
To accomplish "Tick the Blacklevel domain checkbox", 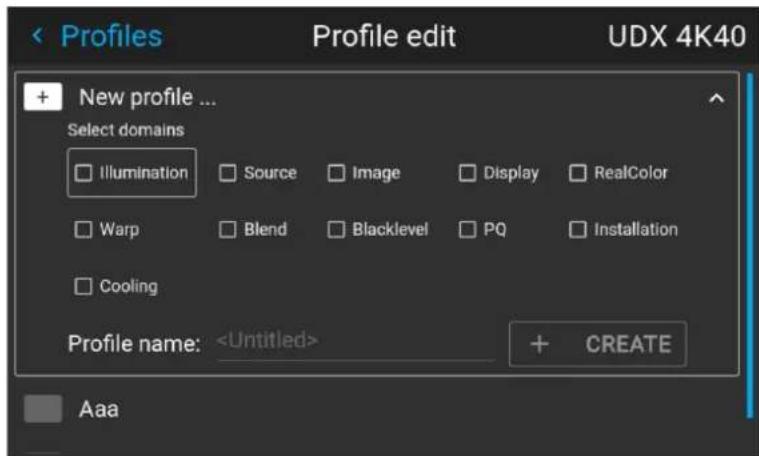I will (336, 229).
